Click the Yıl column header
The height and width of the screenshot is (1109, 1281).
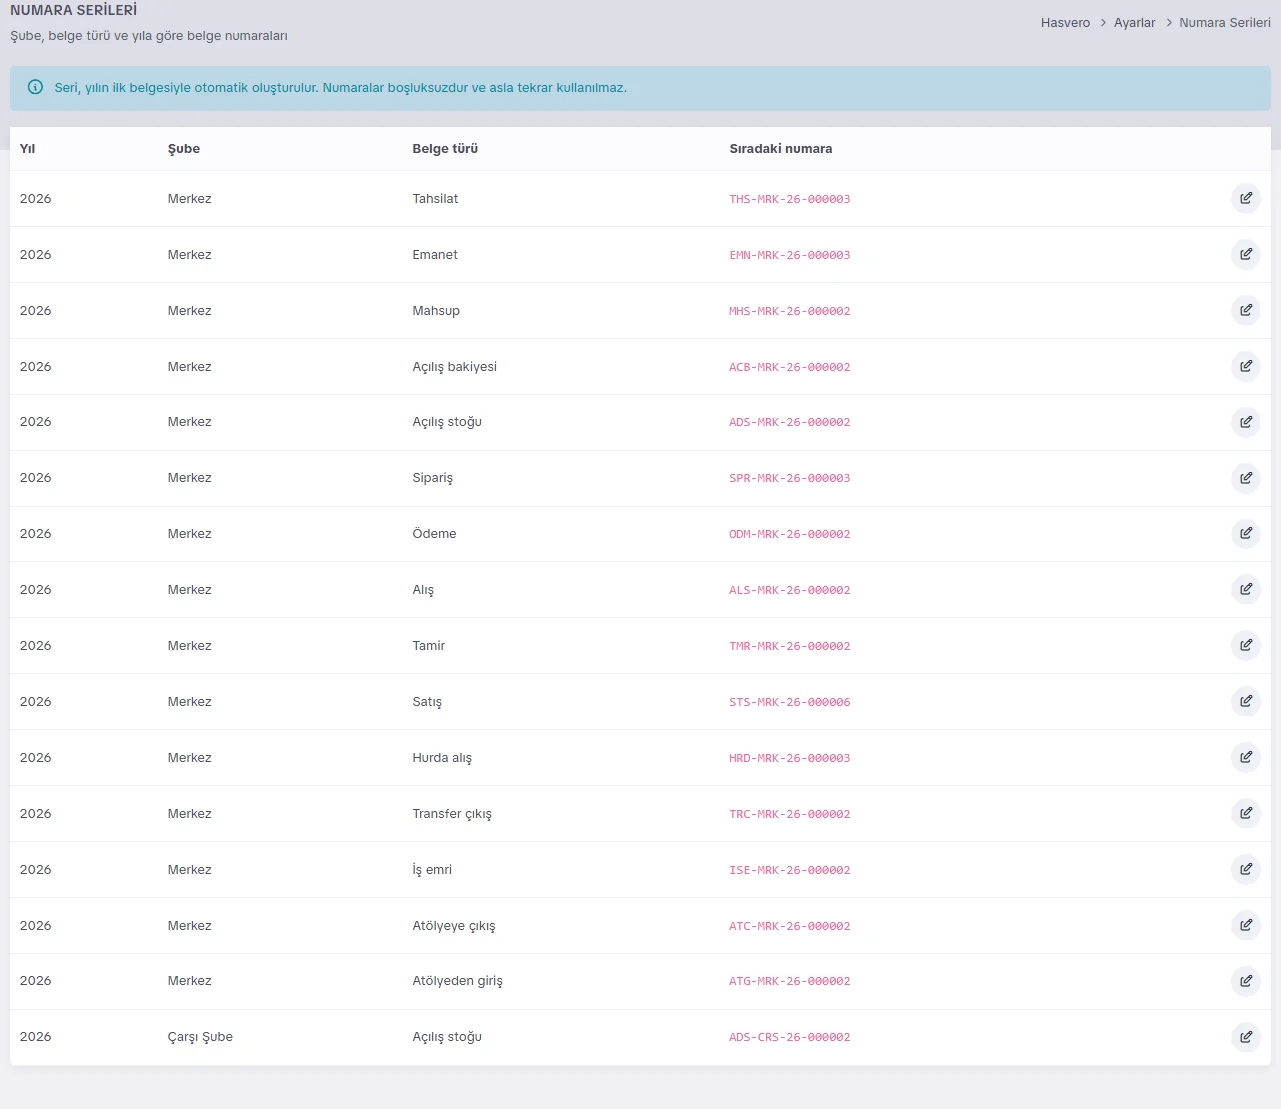pyautogui.click(x=27, y=148)
